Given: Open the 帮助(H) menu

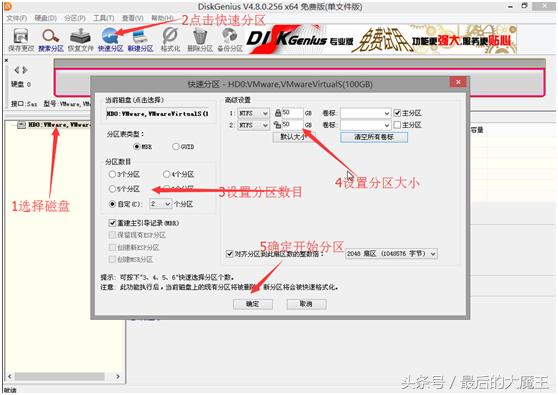Looking at the screenshot, I should point(162,18).
